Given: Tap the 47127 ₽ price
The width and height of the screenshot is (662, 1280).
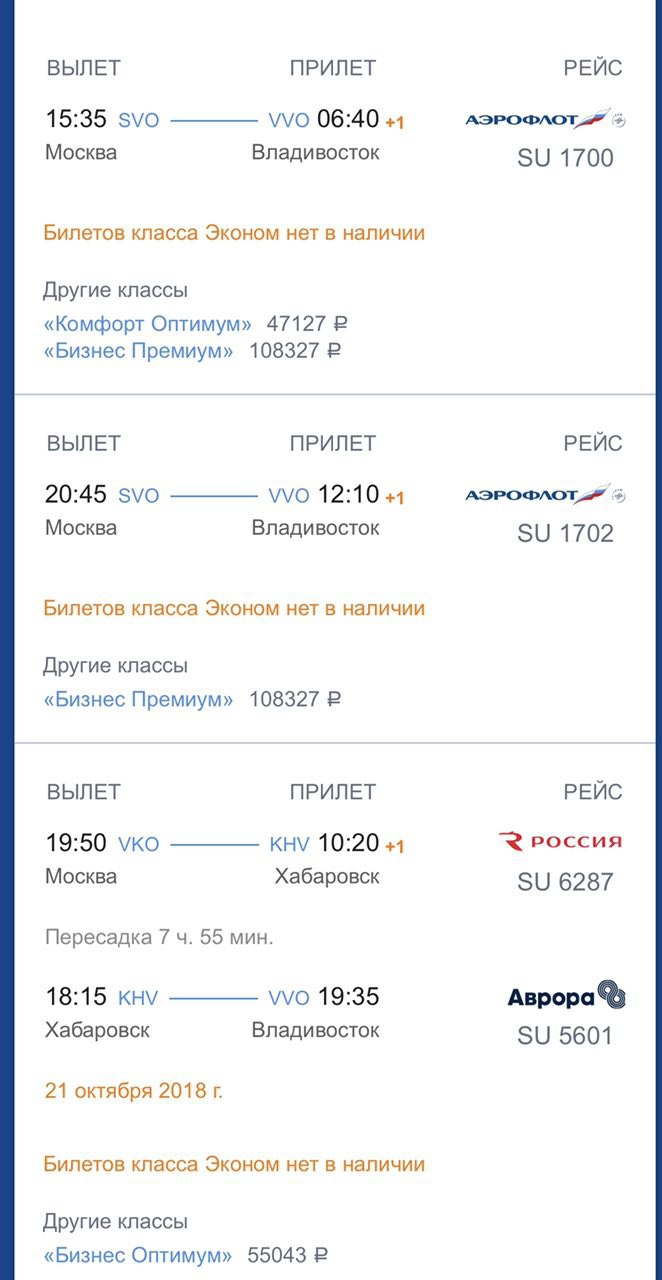Looking at the screenshot, I should pos(307,324).
